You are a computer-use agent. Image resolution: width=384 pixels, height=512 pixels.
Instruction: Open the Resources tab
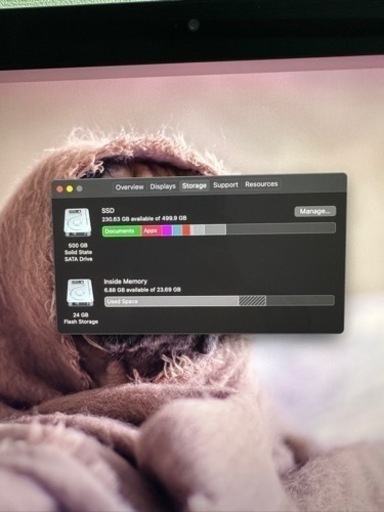coord(261,184)
